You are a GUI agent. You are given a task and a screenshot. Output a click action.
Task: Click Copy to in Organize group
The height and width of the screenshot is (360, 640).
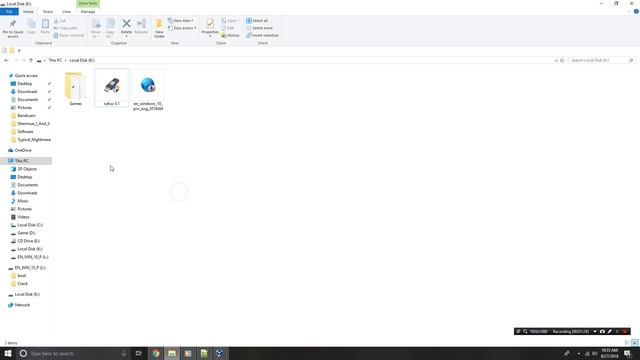[110, 28]
